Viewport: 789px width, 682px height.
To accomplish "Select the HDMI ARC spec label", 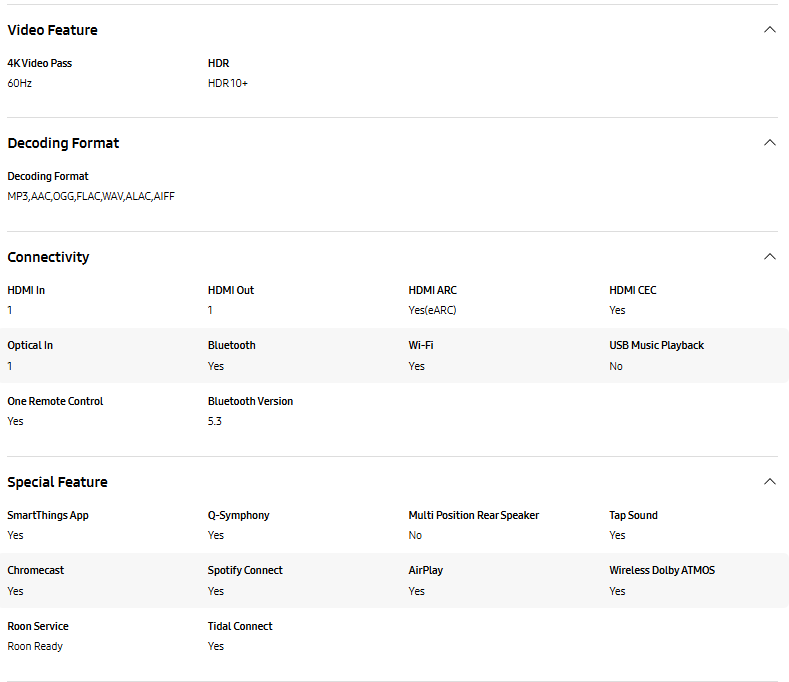I will (433, 290).
